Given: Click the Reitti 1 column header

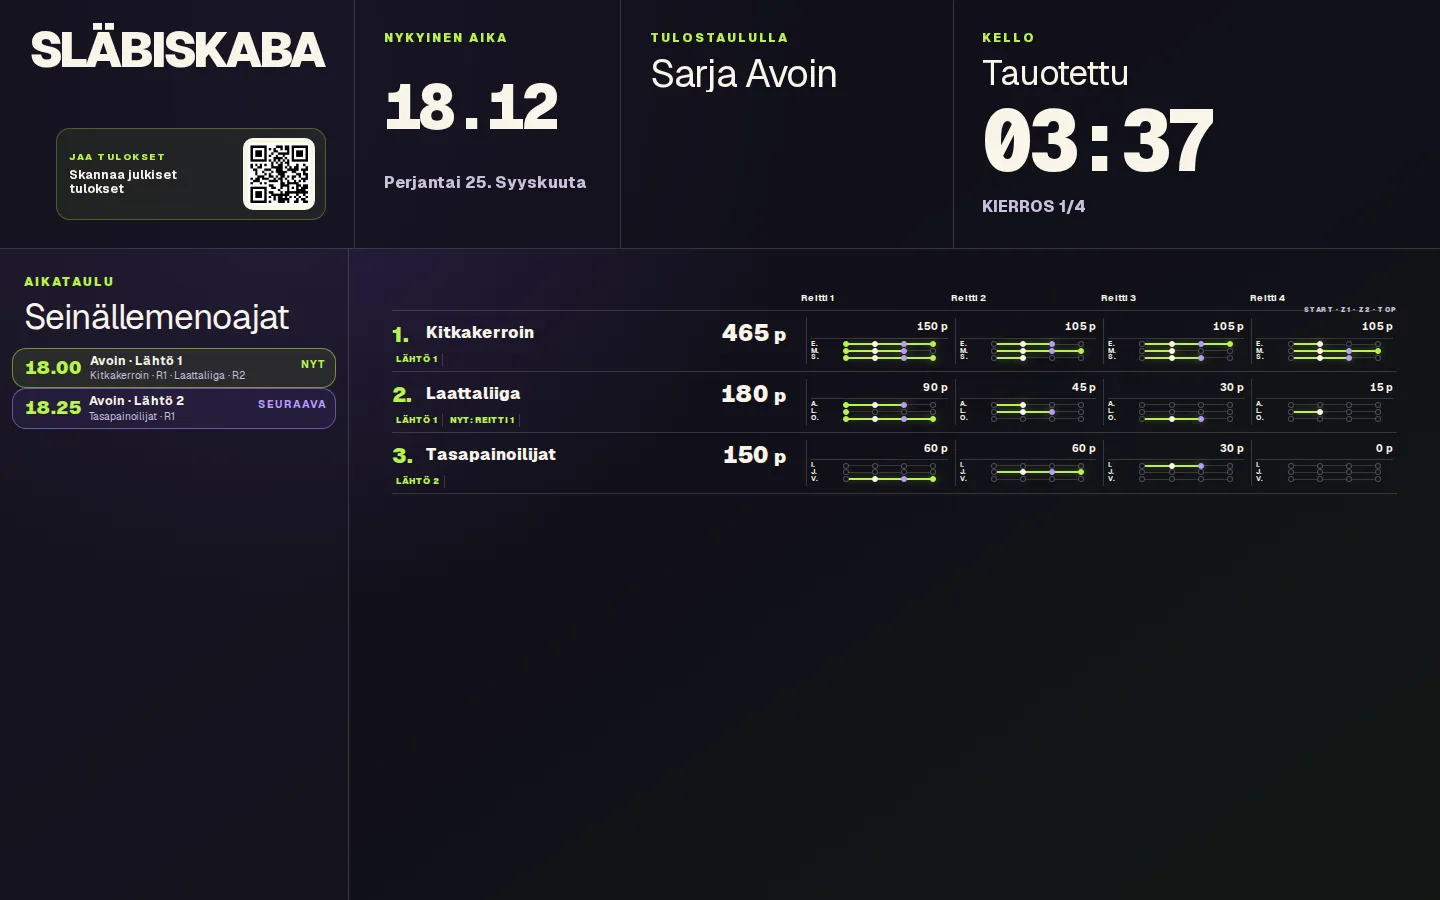Looking at the screenshot, I should pos(818,298).
